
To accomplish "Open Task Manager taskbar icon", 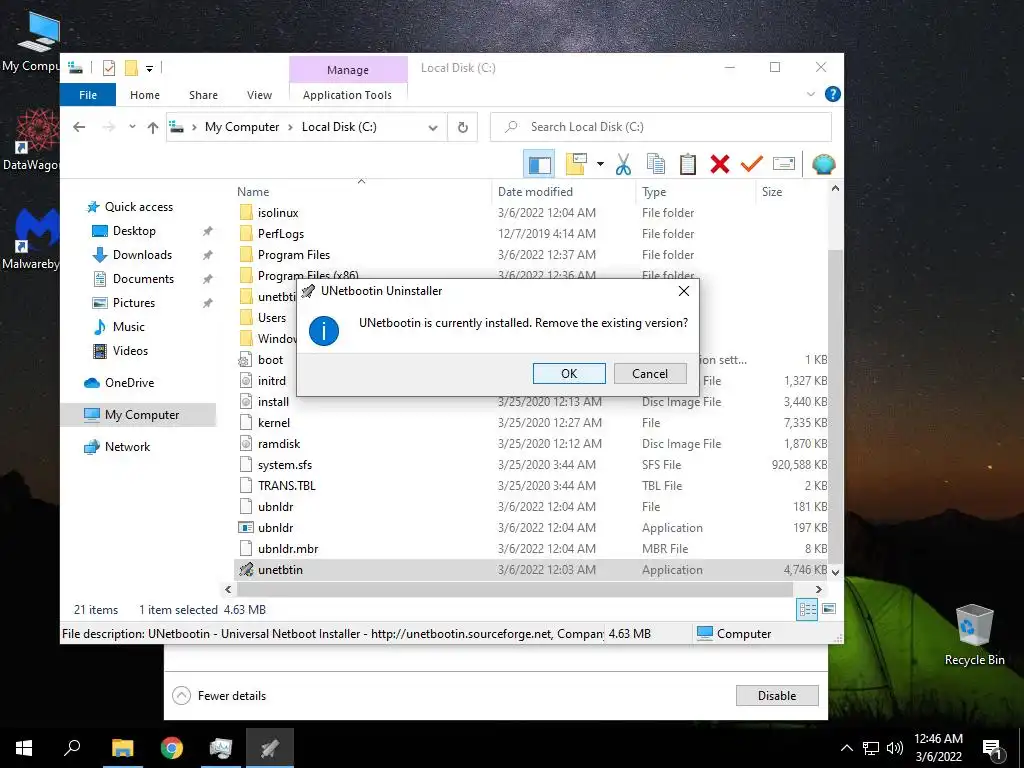I will point(221,748).
